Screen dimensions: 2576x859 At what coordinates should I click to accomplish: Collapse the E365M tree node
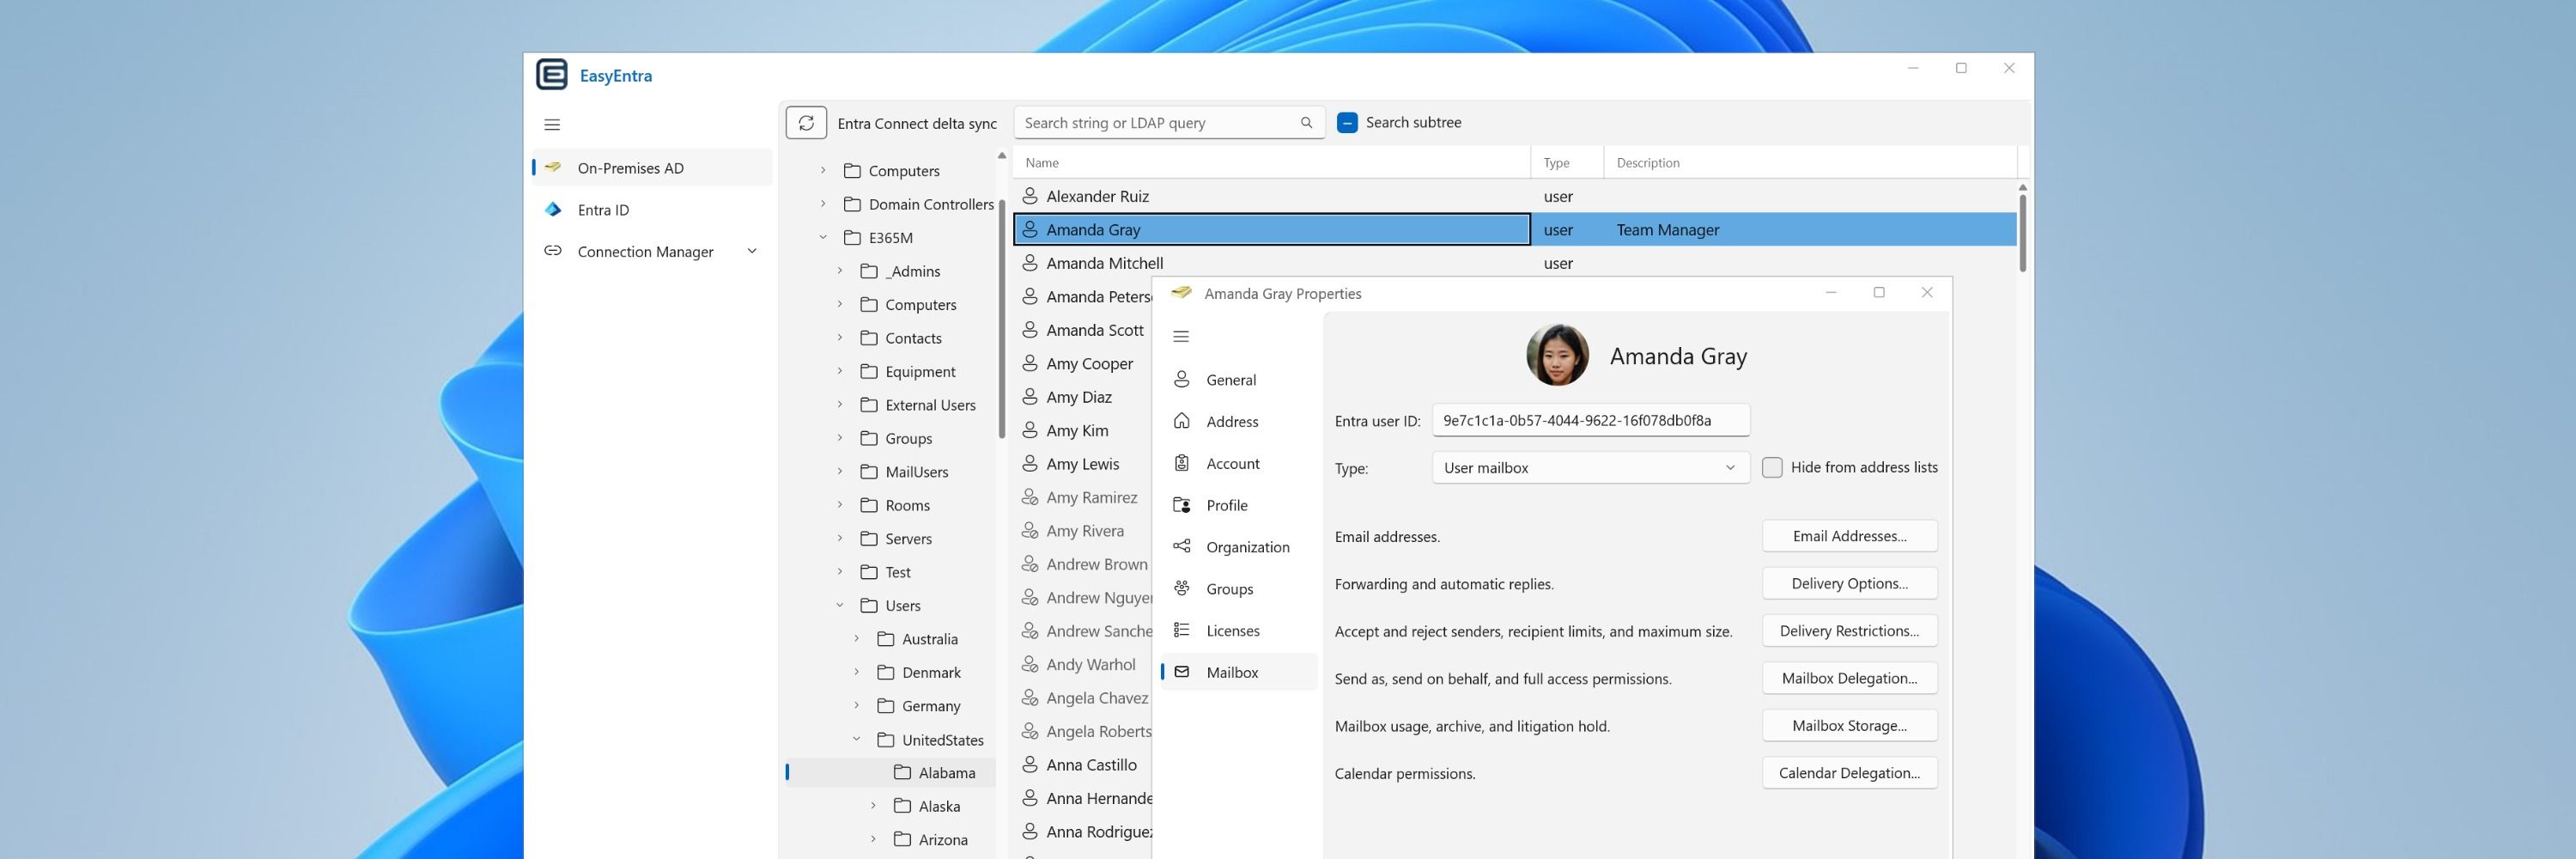coord(823,237)
